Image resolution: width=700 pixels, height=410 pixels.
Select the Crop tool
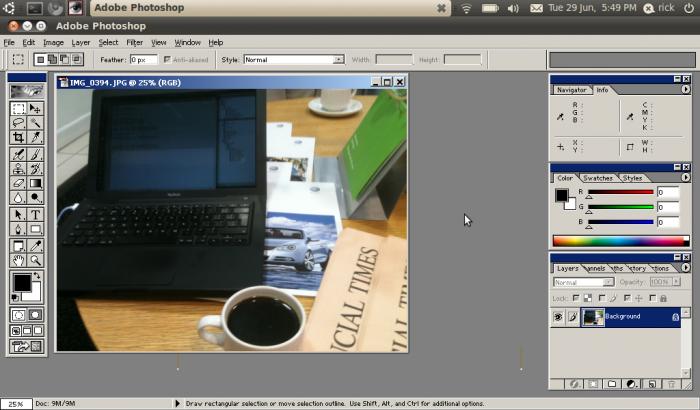pyautogui.click(x=18, y=137)
